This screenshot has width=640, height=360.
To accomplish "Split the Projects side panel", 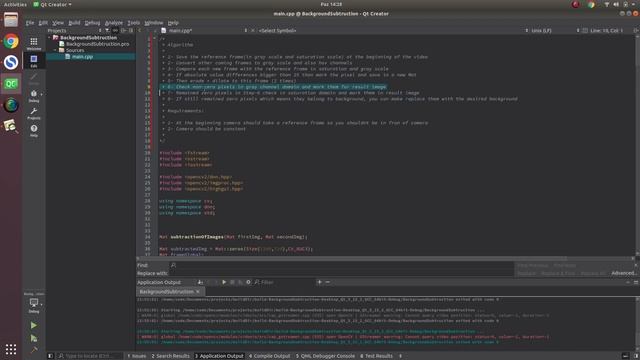I will click(123, 31).
